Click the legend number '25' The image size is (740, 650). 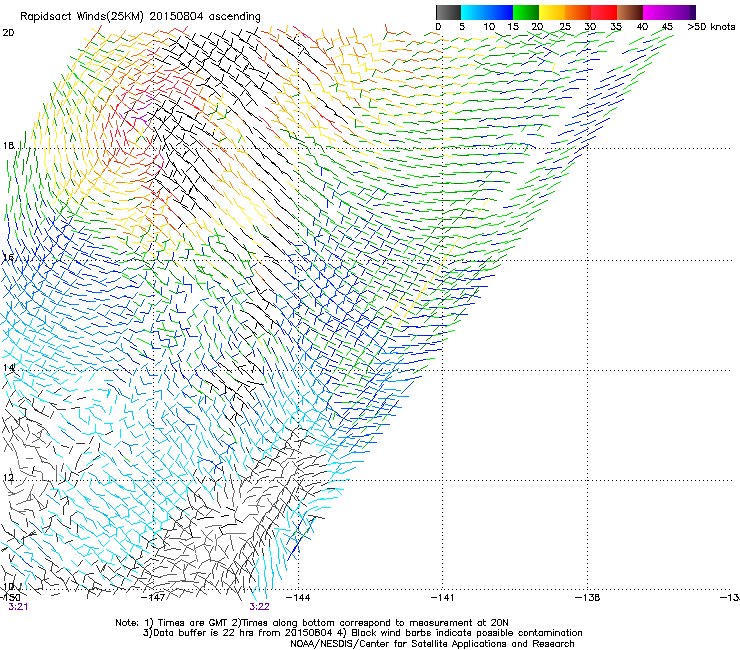coord(565,27)
